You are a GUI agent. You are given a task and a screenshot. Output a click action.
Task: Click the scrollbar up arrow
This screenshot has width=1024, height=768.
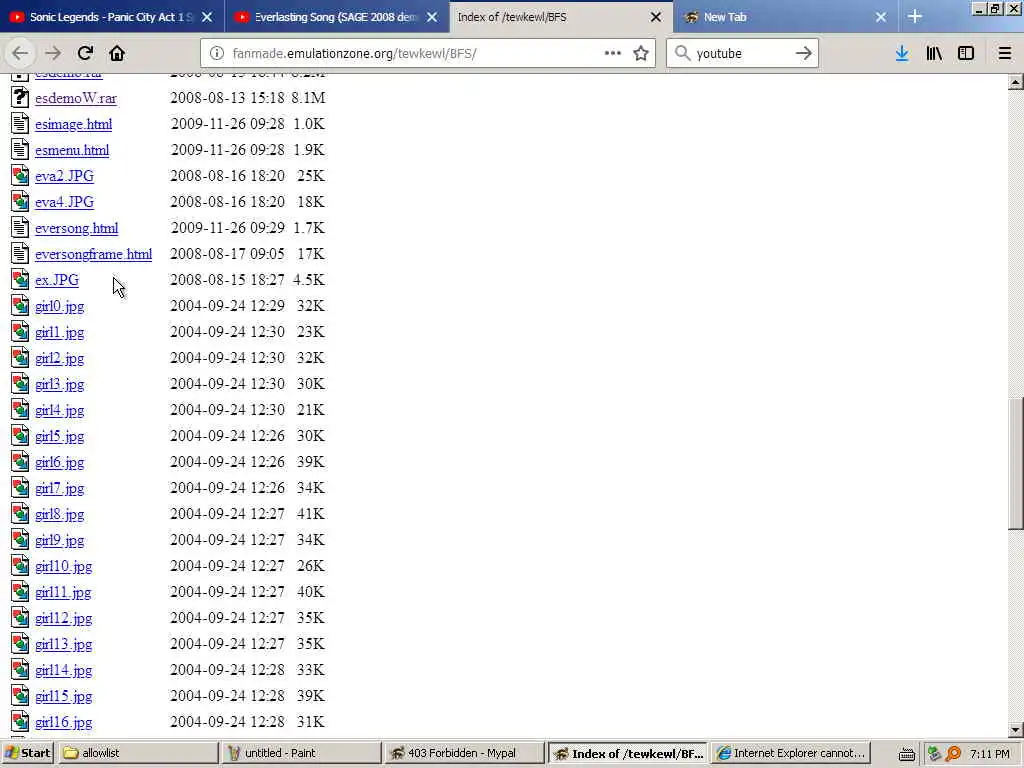[x=1016, y=82]
